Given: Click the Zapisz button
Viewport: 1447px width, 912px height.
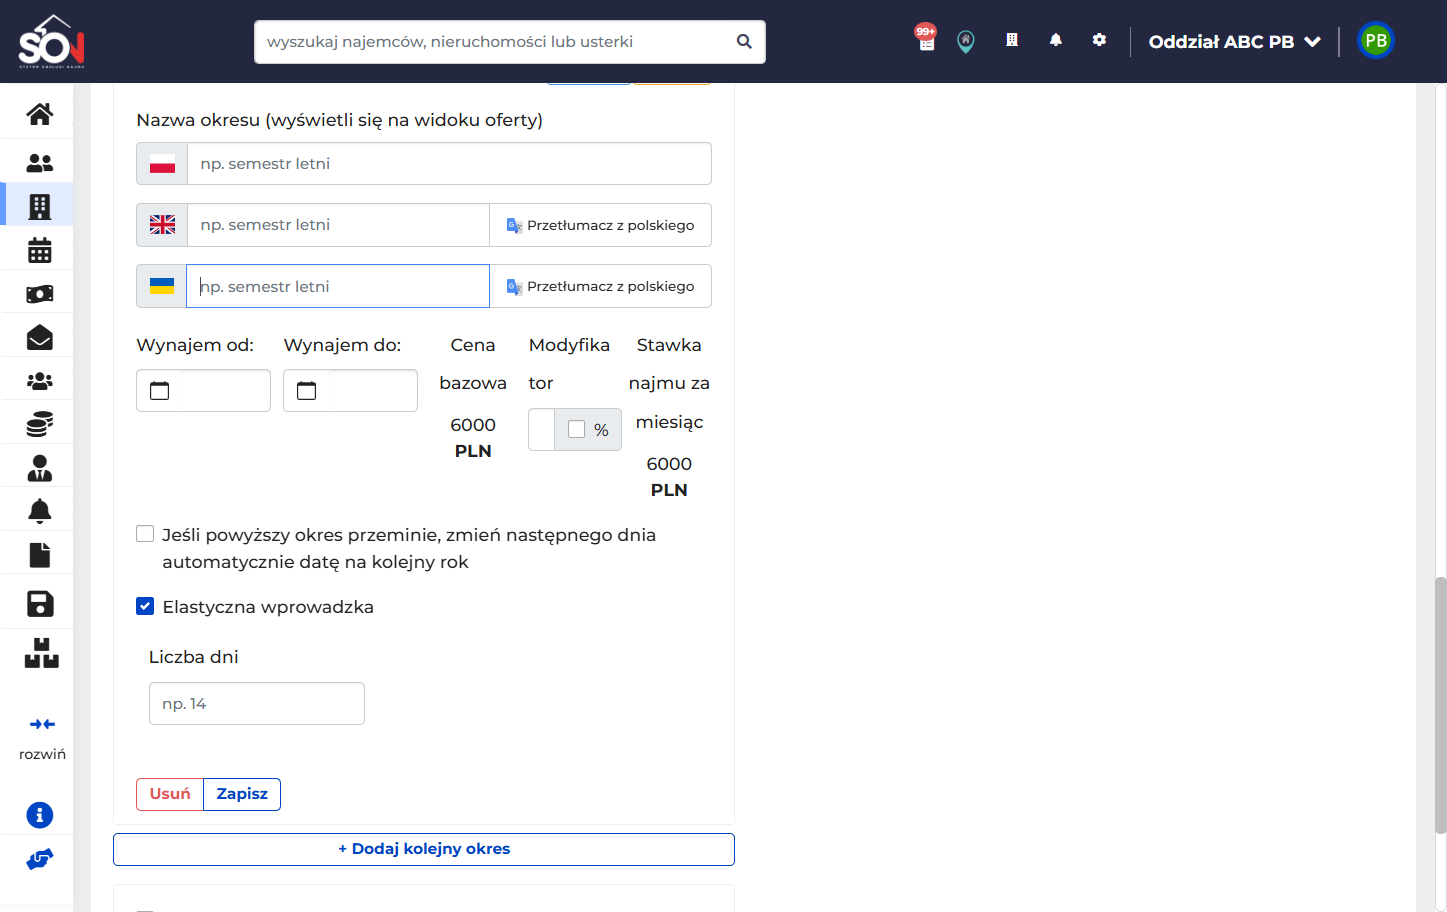Looking at the screenshot, I should [x=242, y=794].
